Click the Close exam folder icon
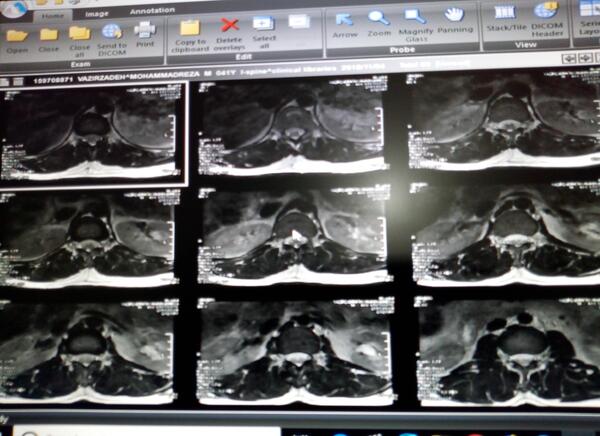The image size is (600, 436). point(49,35)
